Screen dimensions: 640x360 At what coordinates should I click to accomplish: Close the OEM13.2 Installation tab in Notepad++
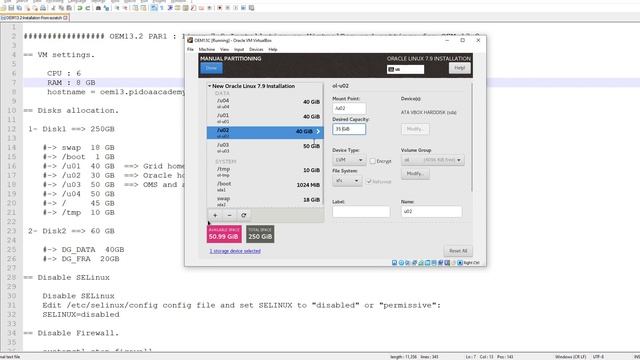pyautogui.click(x=65, y=18)
